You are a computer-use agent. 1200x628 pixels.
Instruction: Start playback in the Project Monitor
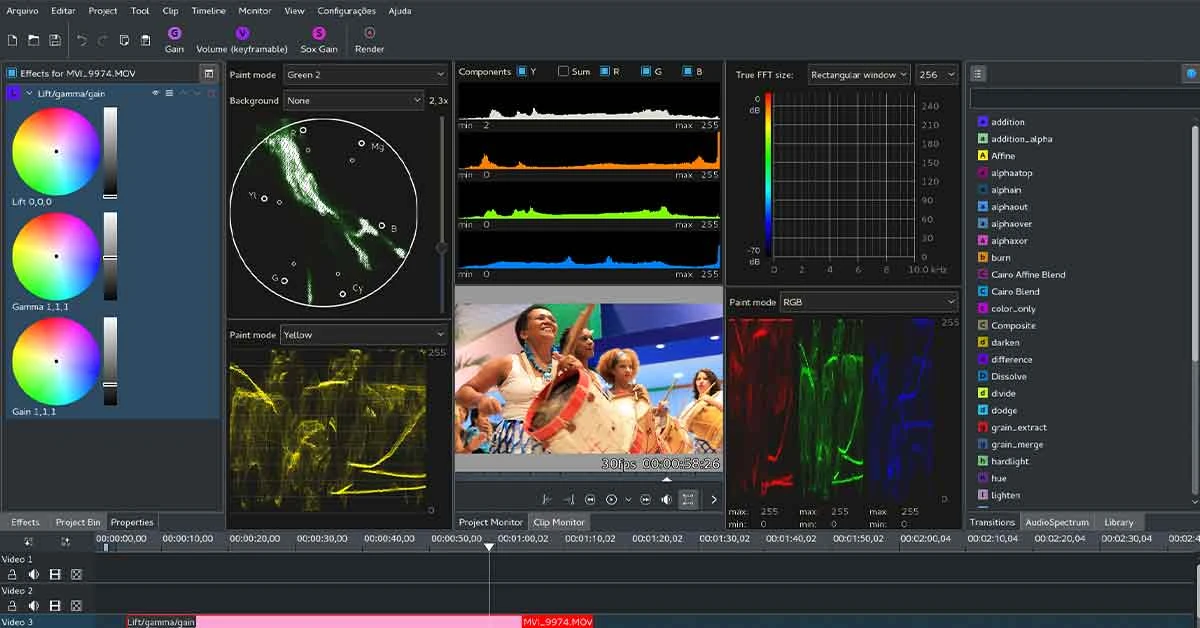click(610, 499)
